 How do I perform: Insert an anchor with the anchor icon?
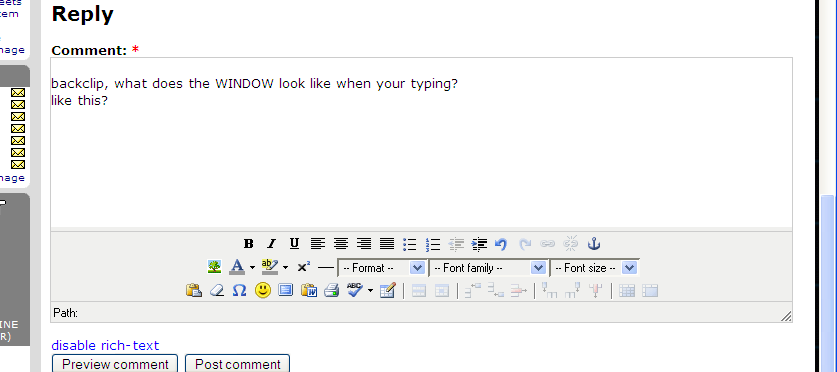coord(594,244)
